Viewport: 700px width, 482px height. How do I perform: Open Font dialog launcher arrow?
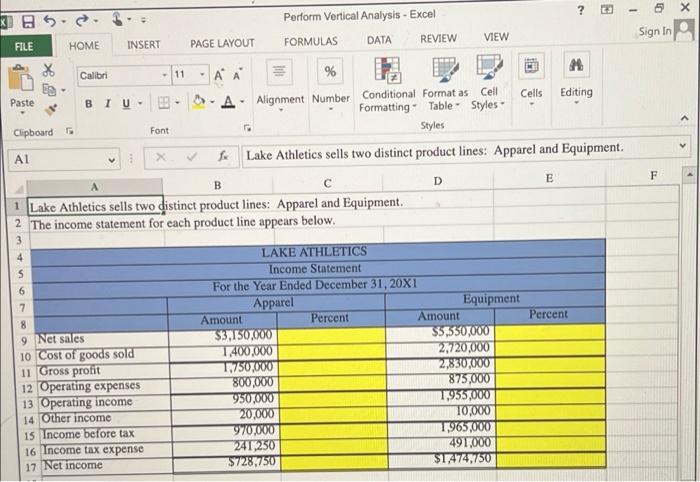247,129
